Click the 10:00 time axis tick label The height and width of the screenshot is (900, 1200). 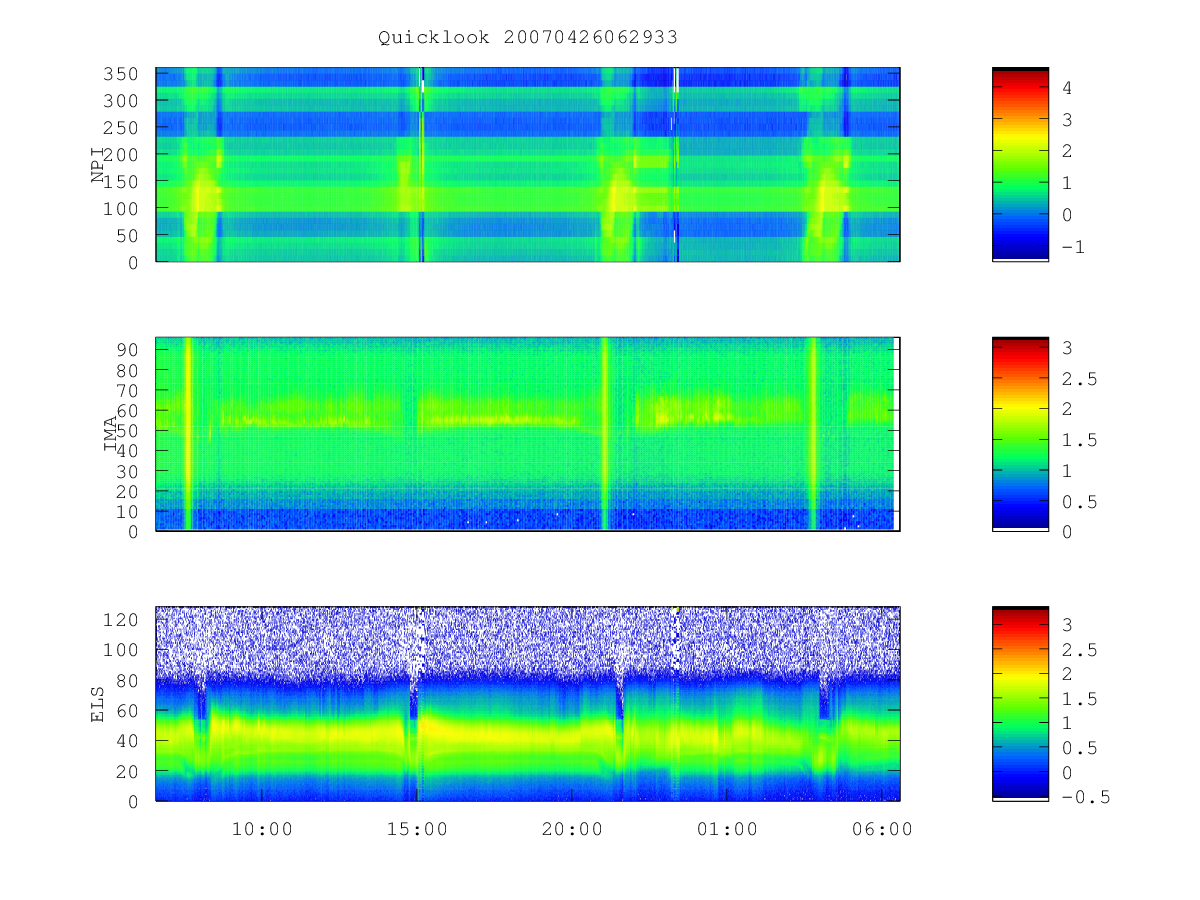262,829
